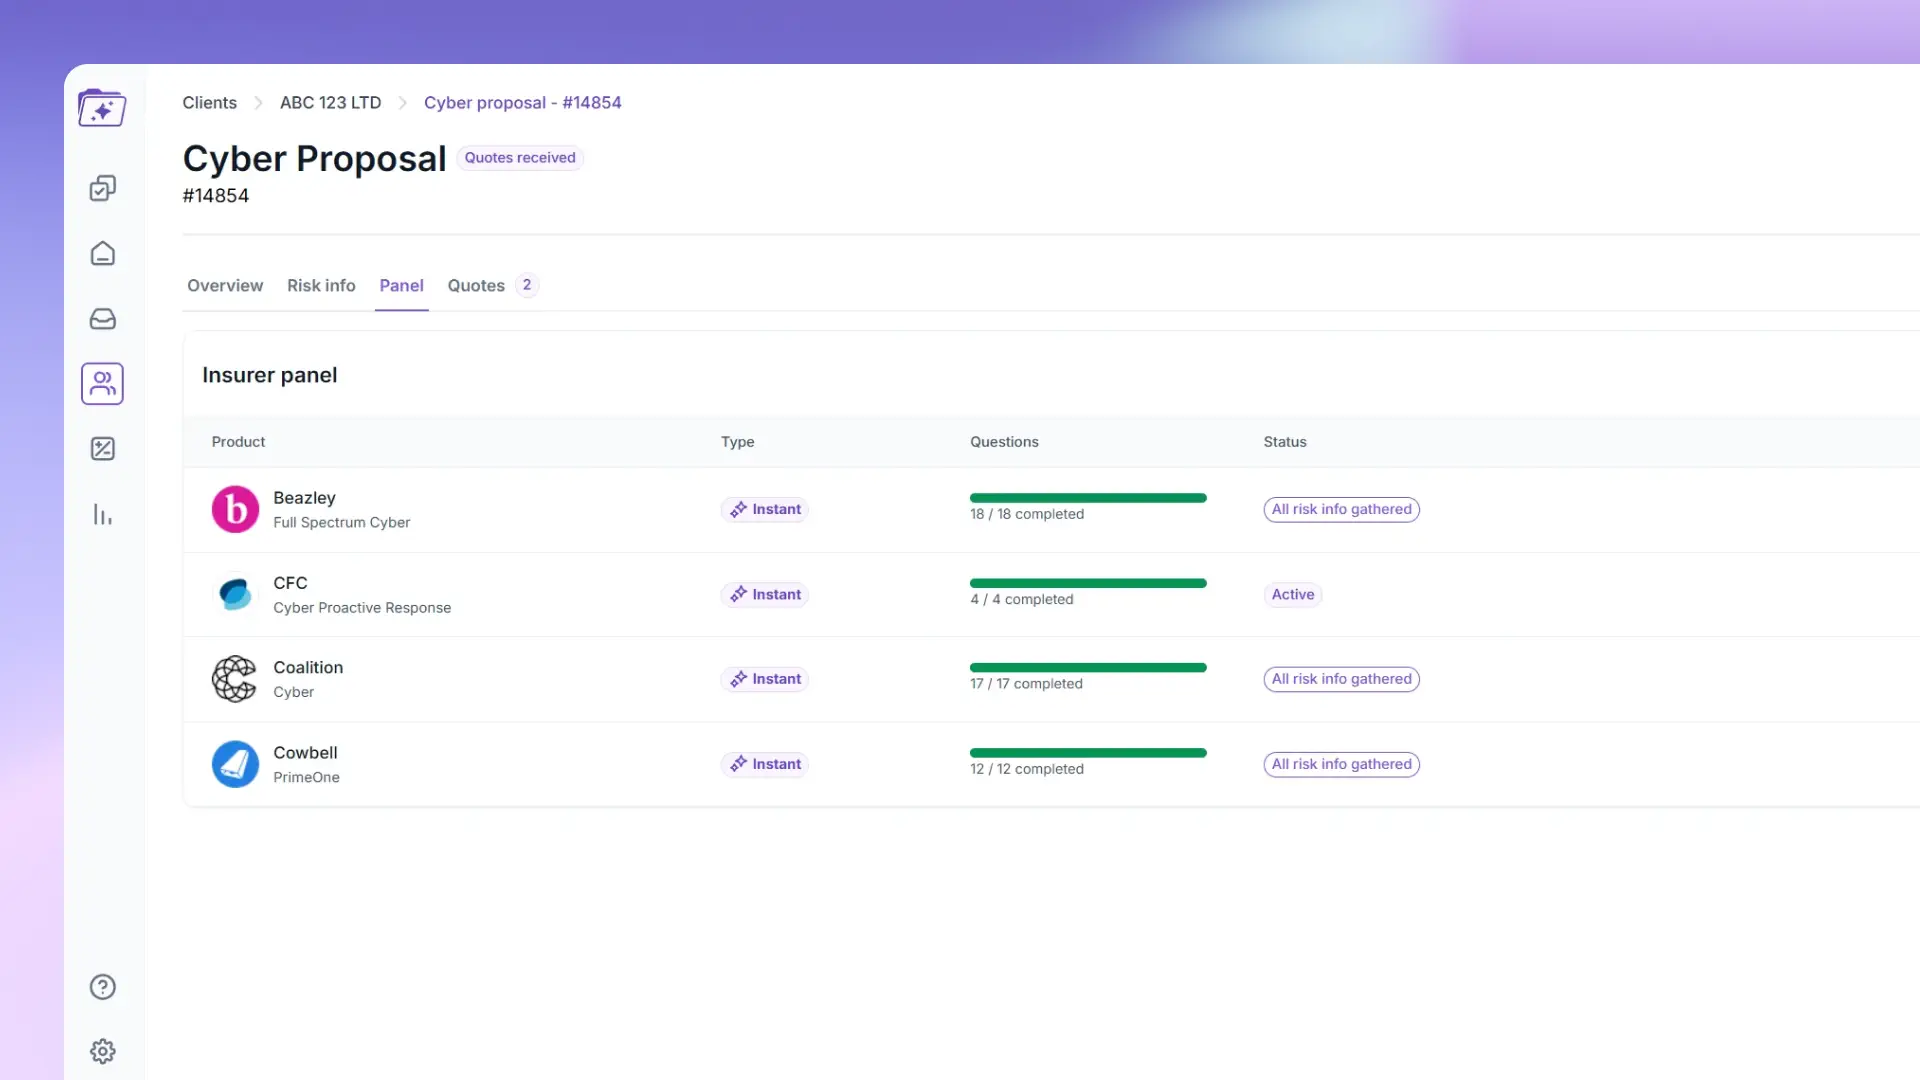Click the Cowbell logo thumbnail
Viewport: 1920px width, 1080px height.
[235, 765]
